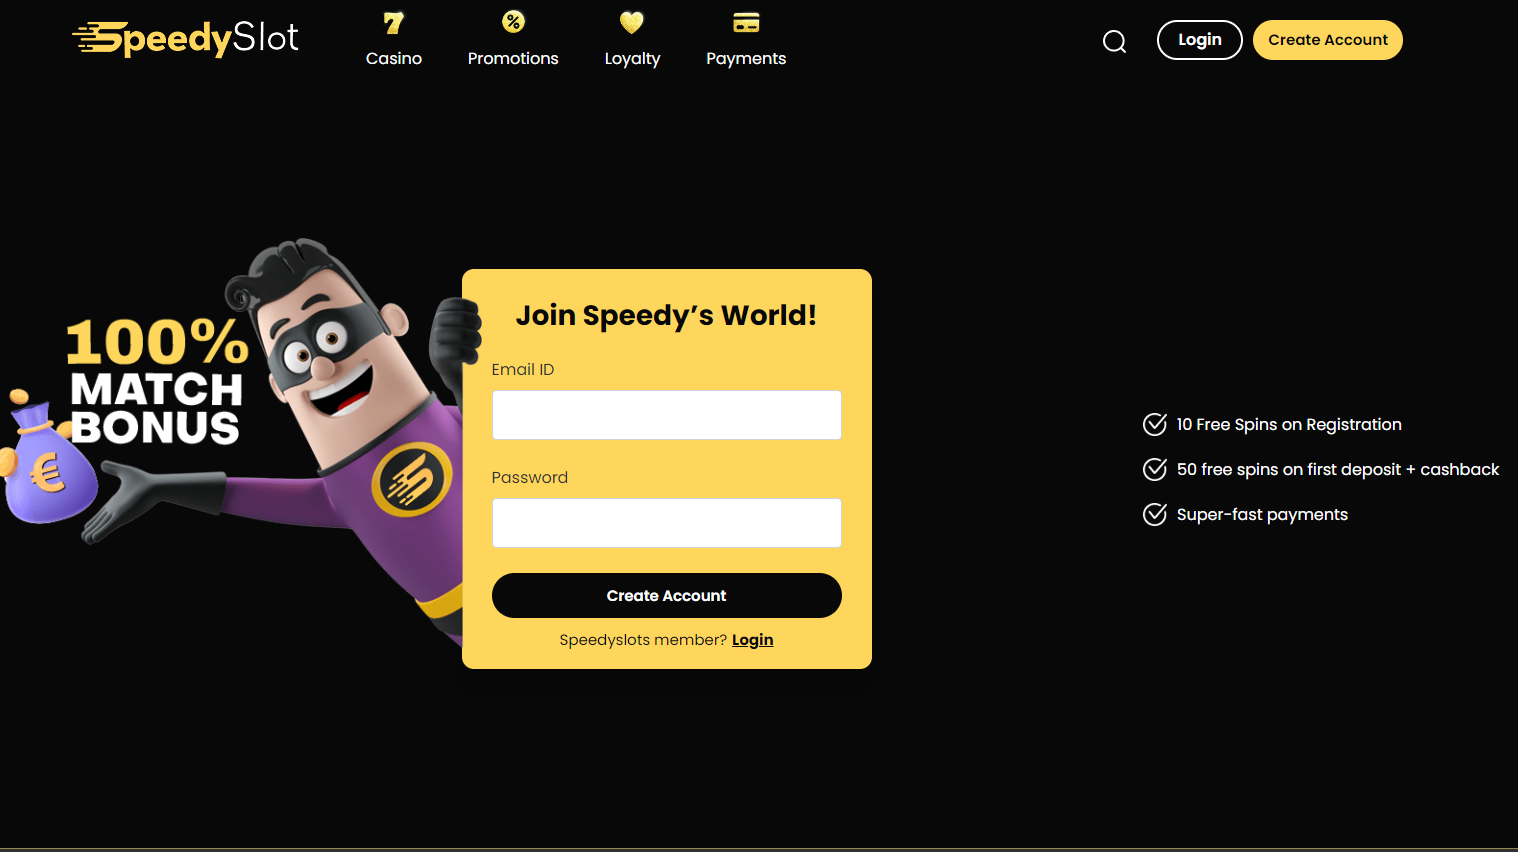Select the Payments menu label

click(746, 59)
